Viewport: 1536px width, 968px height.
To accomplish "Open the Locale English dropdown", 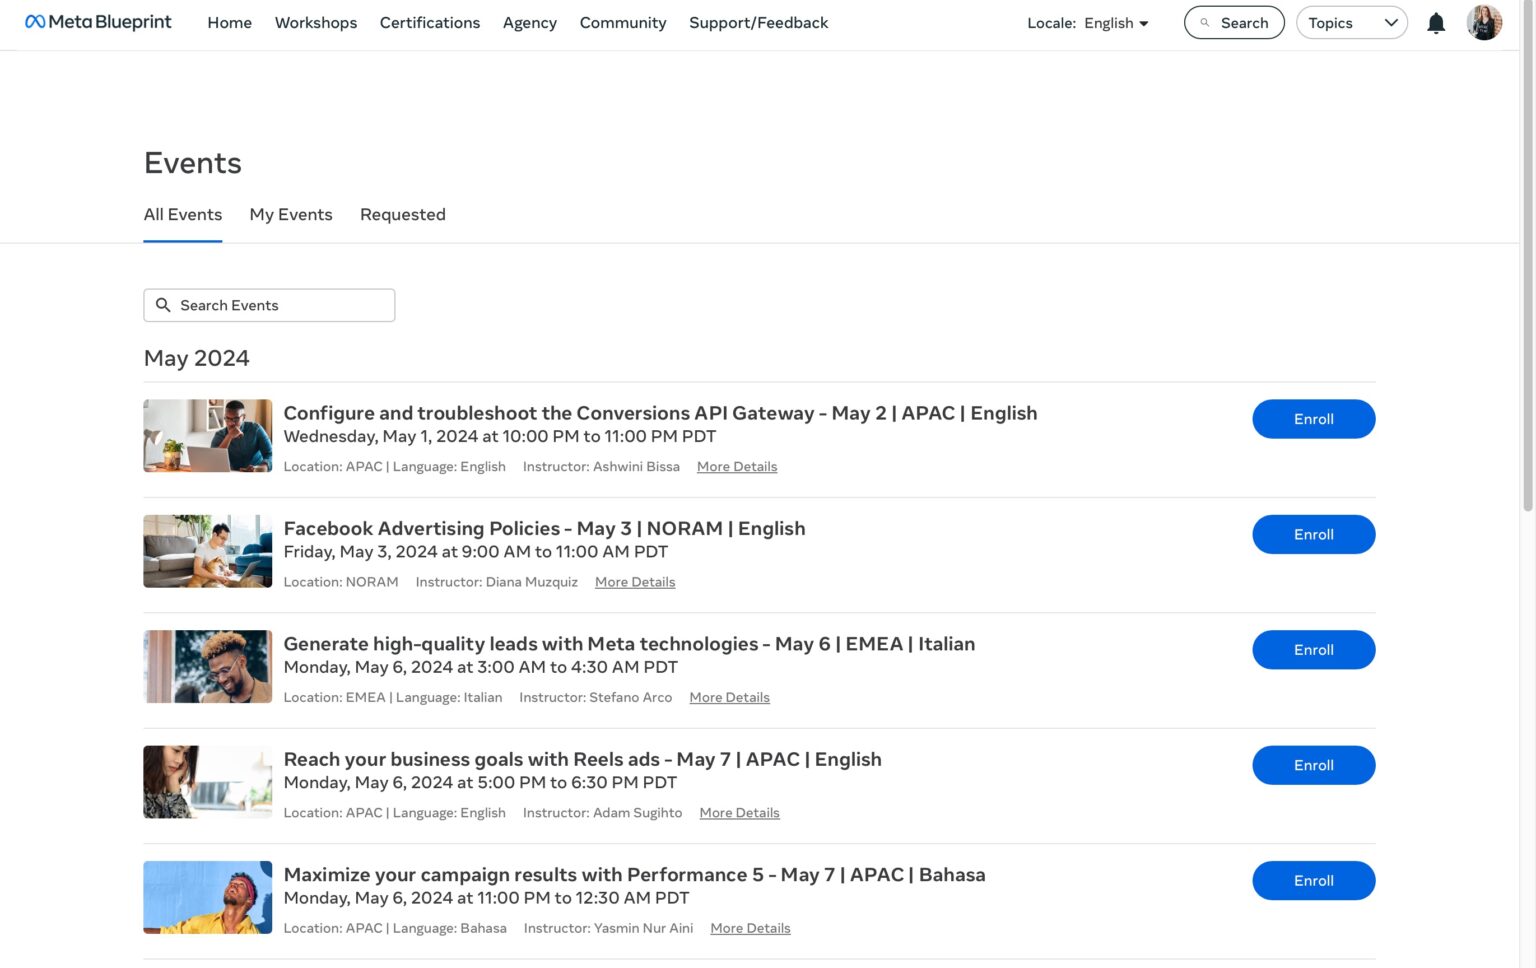I will (1088, 23).
